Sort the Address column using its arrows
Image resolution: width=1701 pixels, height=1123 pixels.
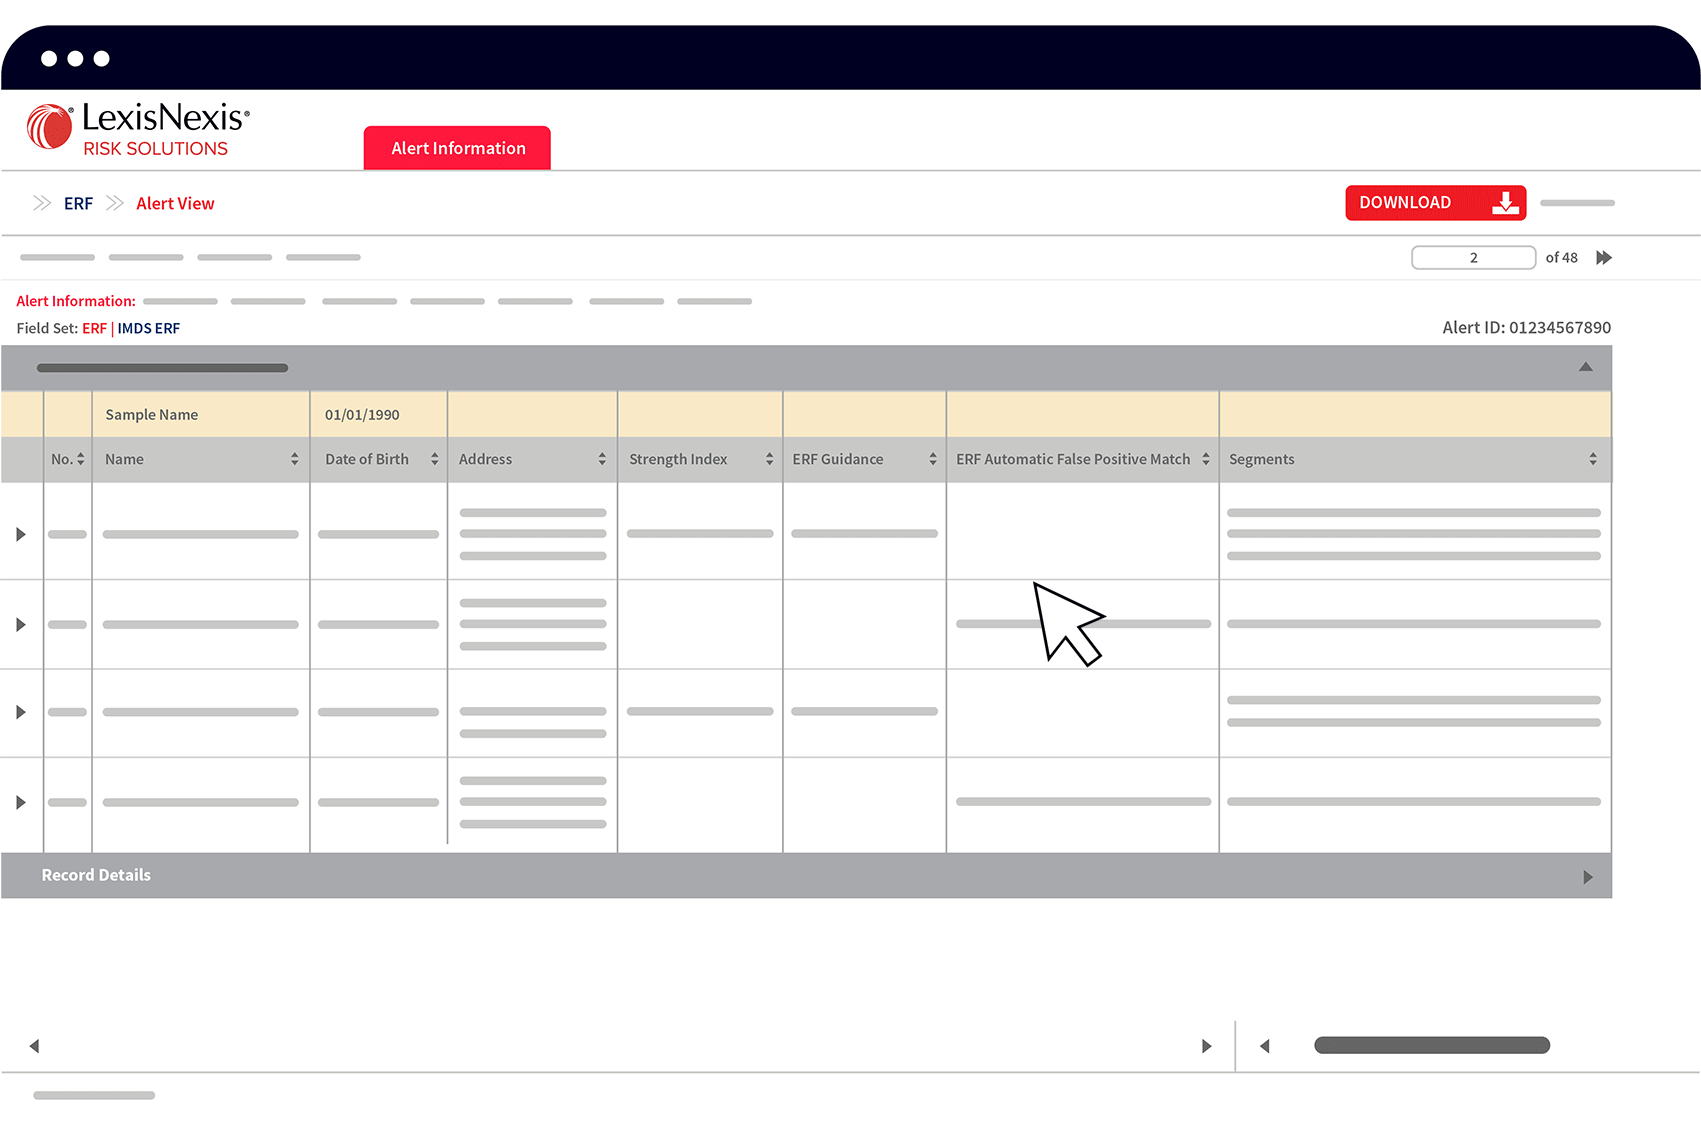(602, 459)
